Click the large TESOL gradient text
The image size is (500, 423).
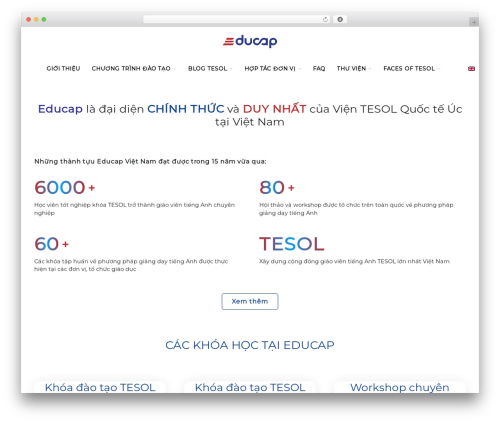292,244
